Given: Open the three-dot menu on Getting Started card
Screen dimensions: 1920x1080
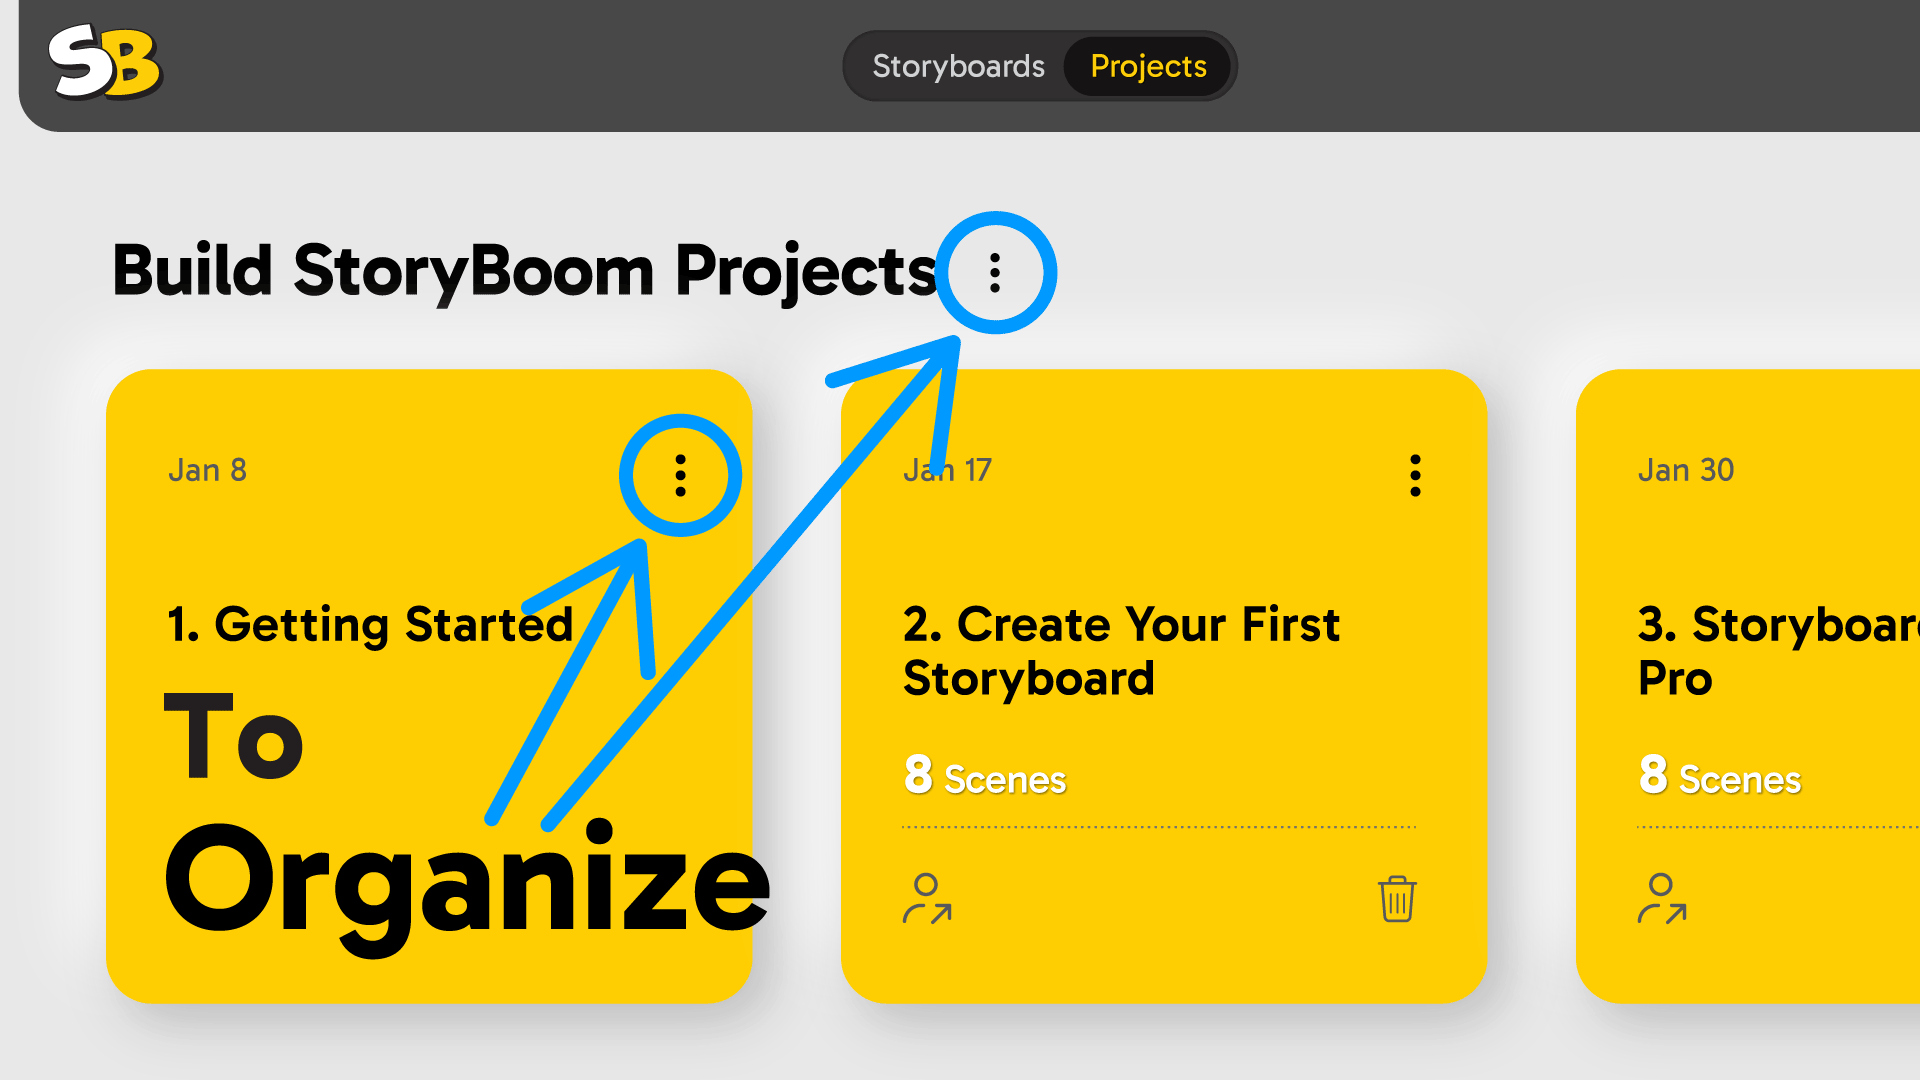Looking at the screenshot, I should (x=681, y=476).
